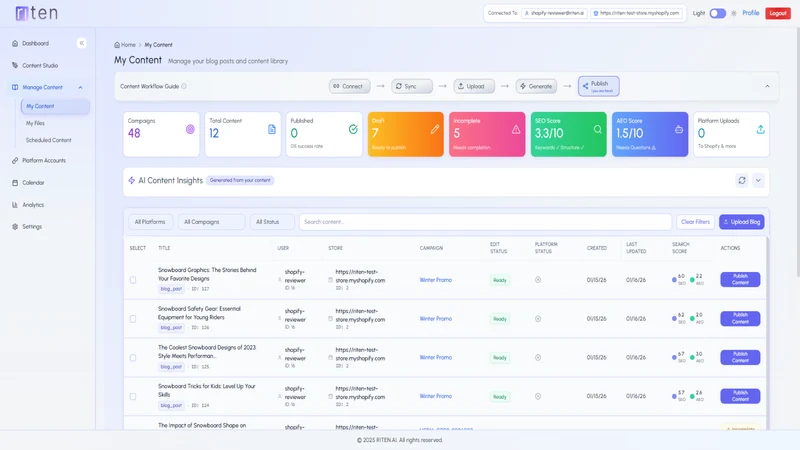Collapse the sidebar with double-chevron icon
Image resolution: width=800 pixels, height=450 pixels.
(x=82, y=43)
